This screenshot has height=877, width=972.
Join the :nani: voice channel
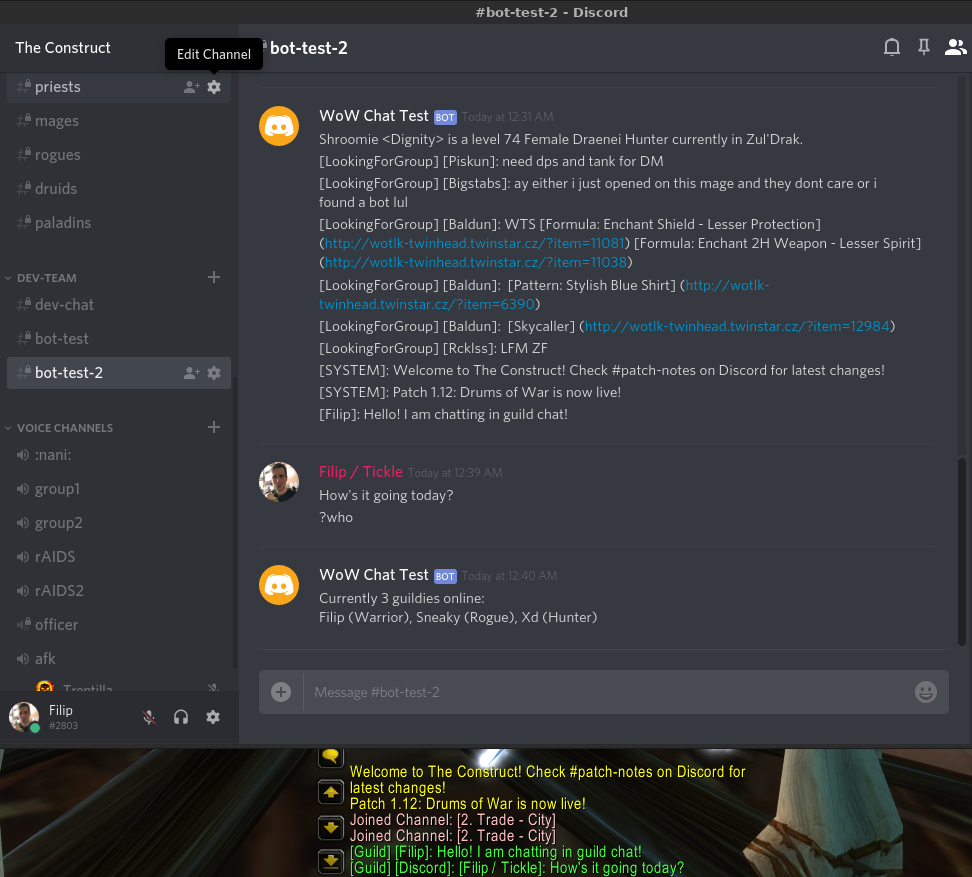click(x=118, y=455)
